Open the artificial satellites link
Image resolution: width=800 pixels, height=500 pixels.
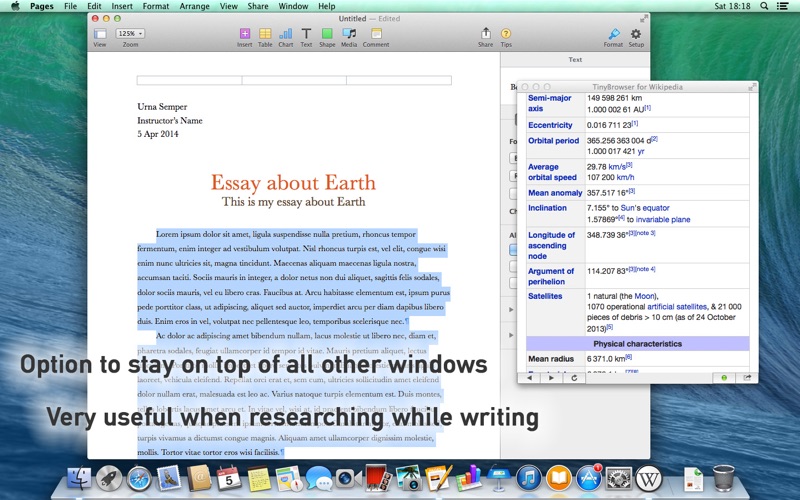pos(677,307)
